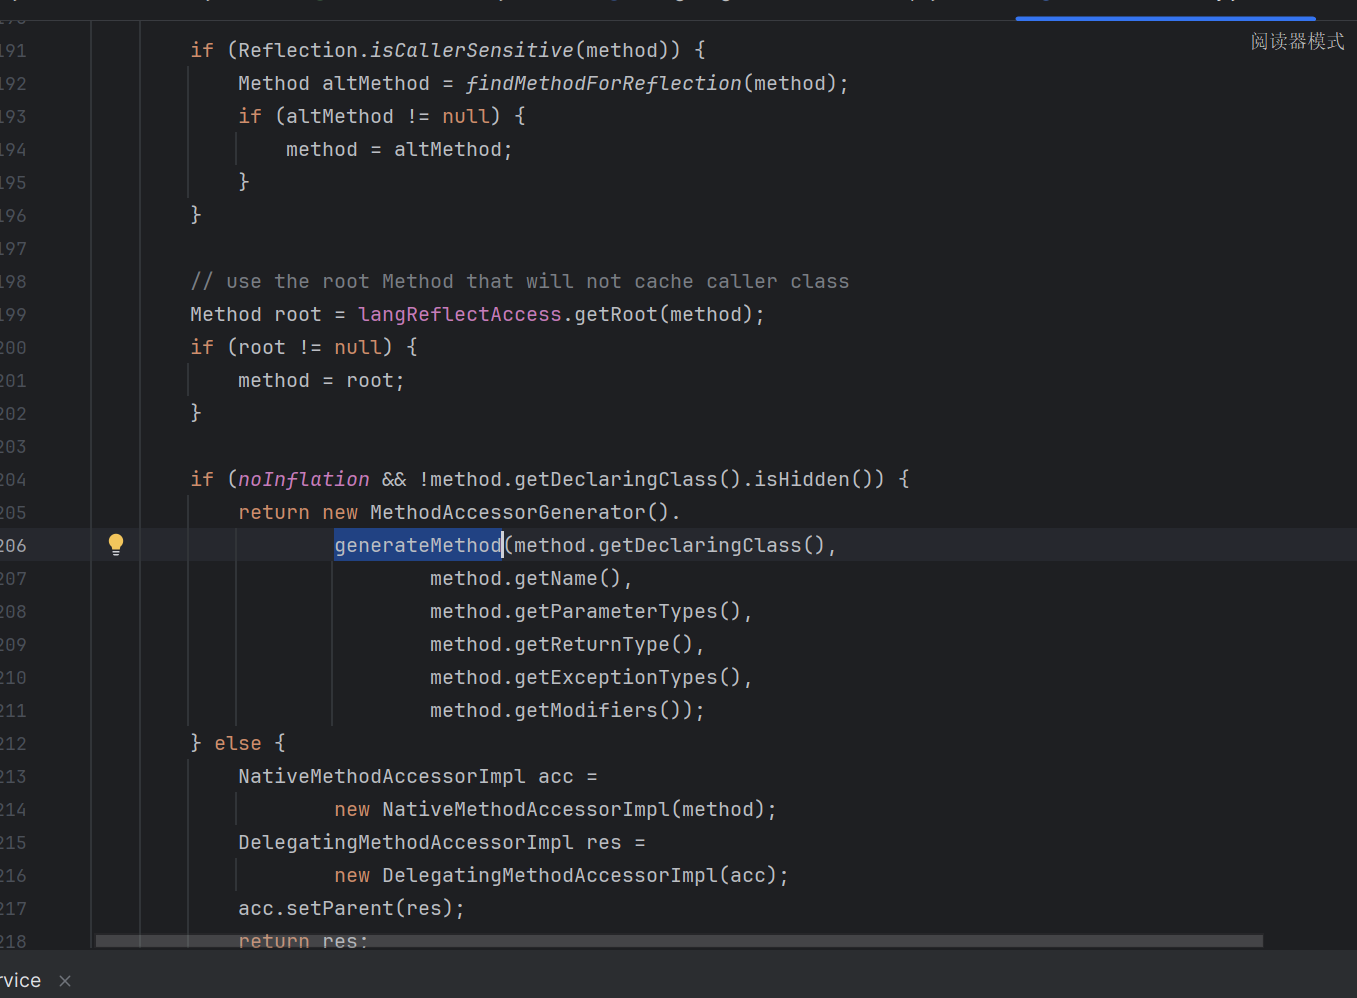Viewport: 1357px width, 998px height.
Task: Click the 'use the root Method' comment
Action: click(519, 281)
